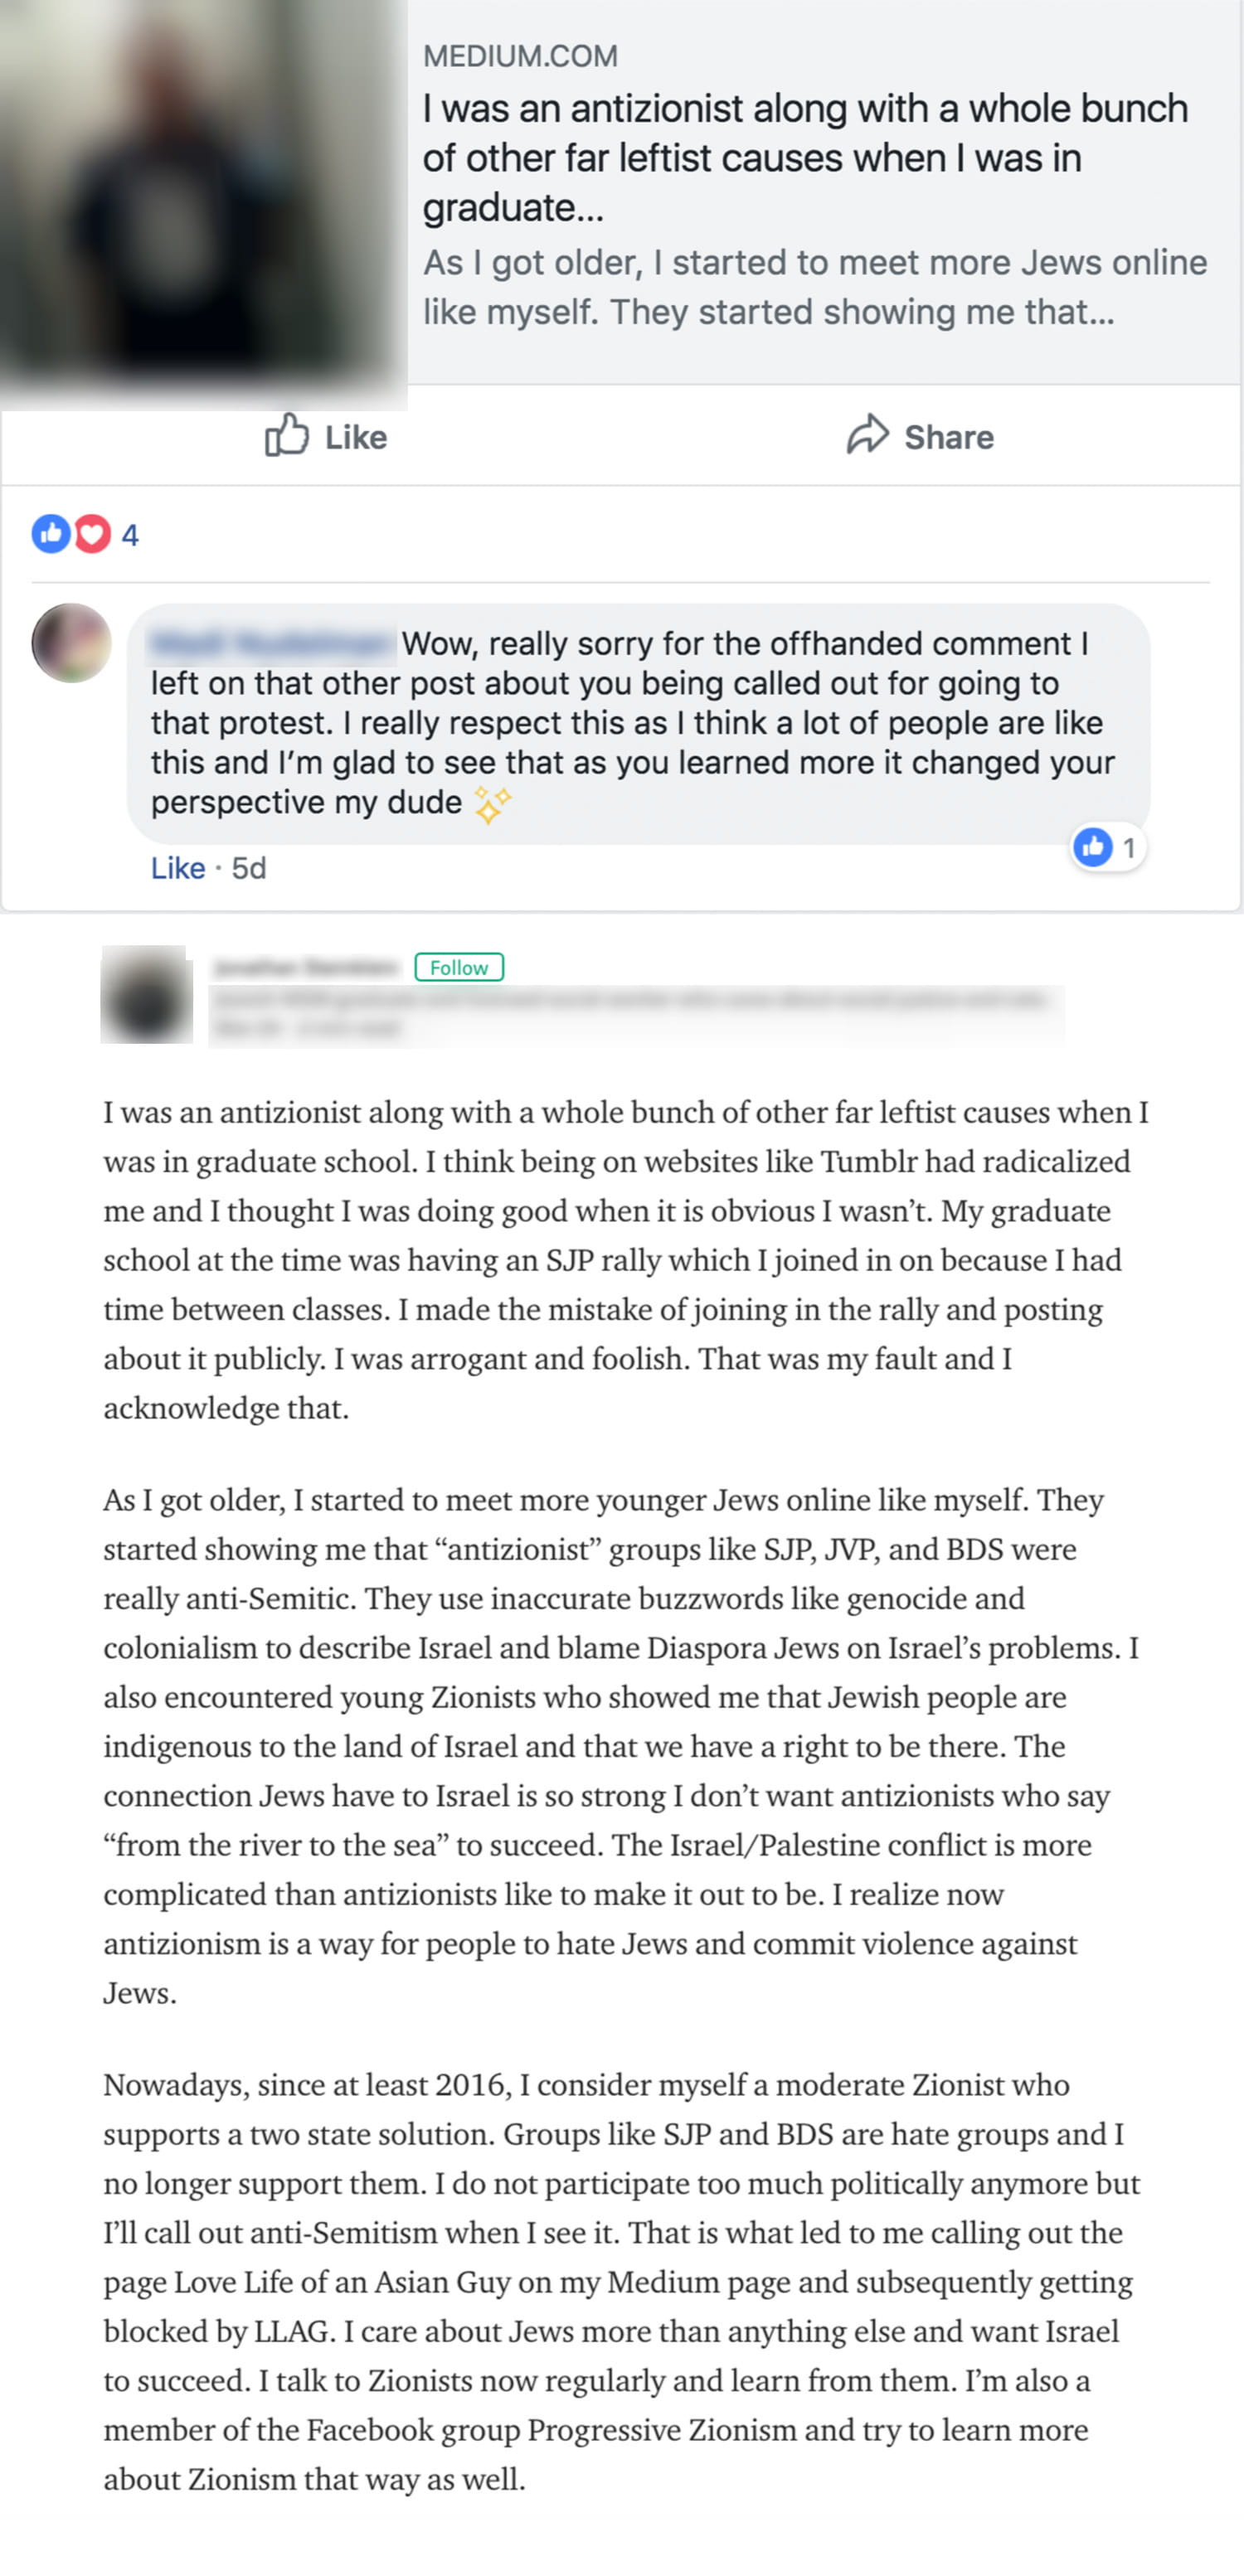The image size is (1244, 2576).
Task: Click the blue like reaction icon beside the count
Action: pyautogui.click(x=50, y=534)
